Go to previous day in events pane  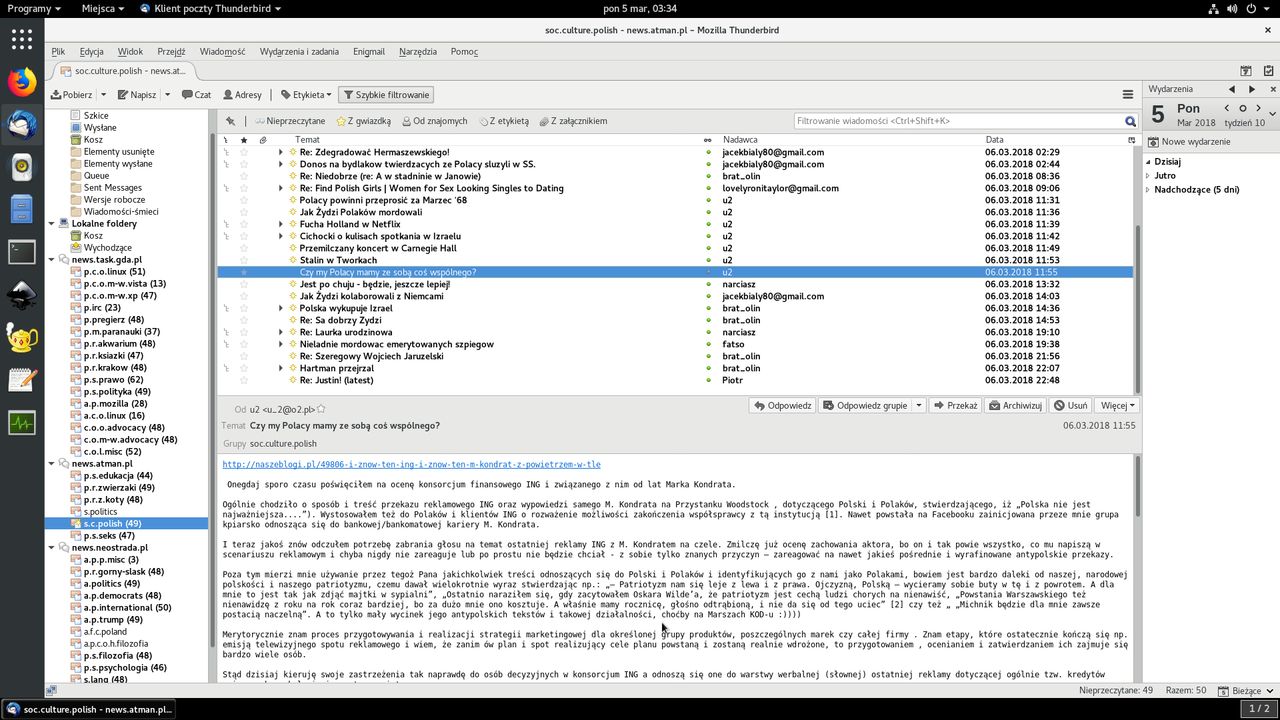(x=1232, y=89)
